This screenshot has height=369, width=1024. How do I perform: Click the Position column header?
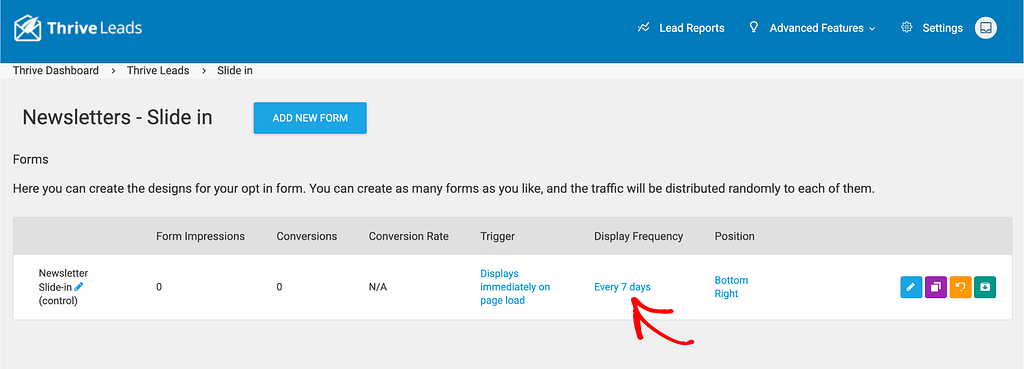(735, 236)
